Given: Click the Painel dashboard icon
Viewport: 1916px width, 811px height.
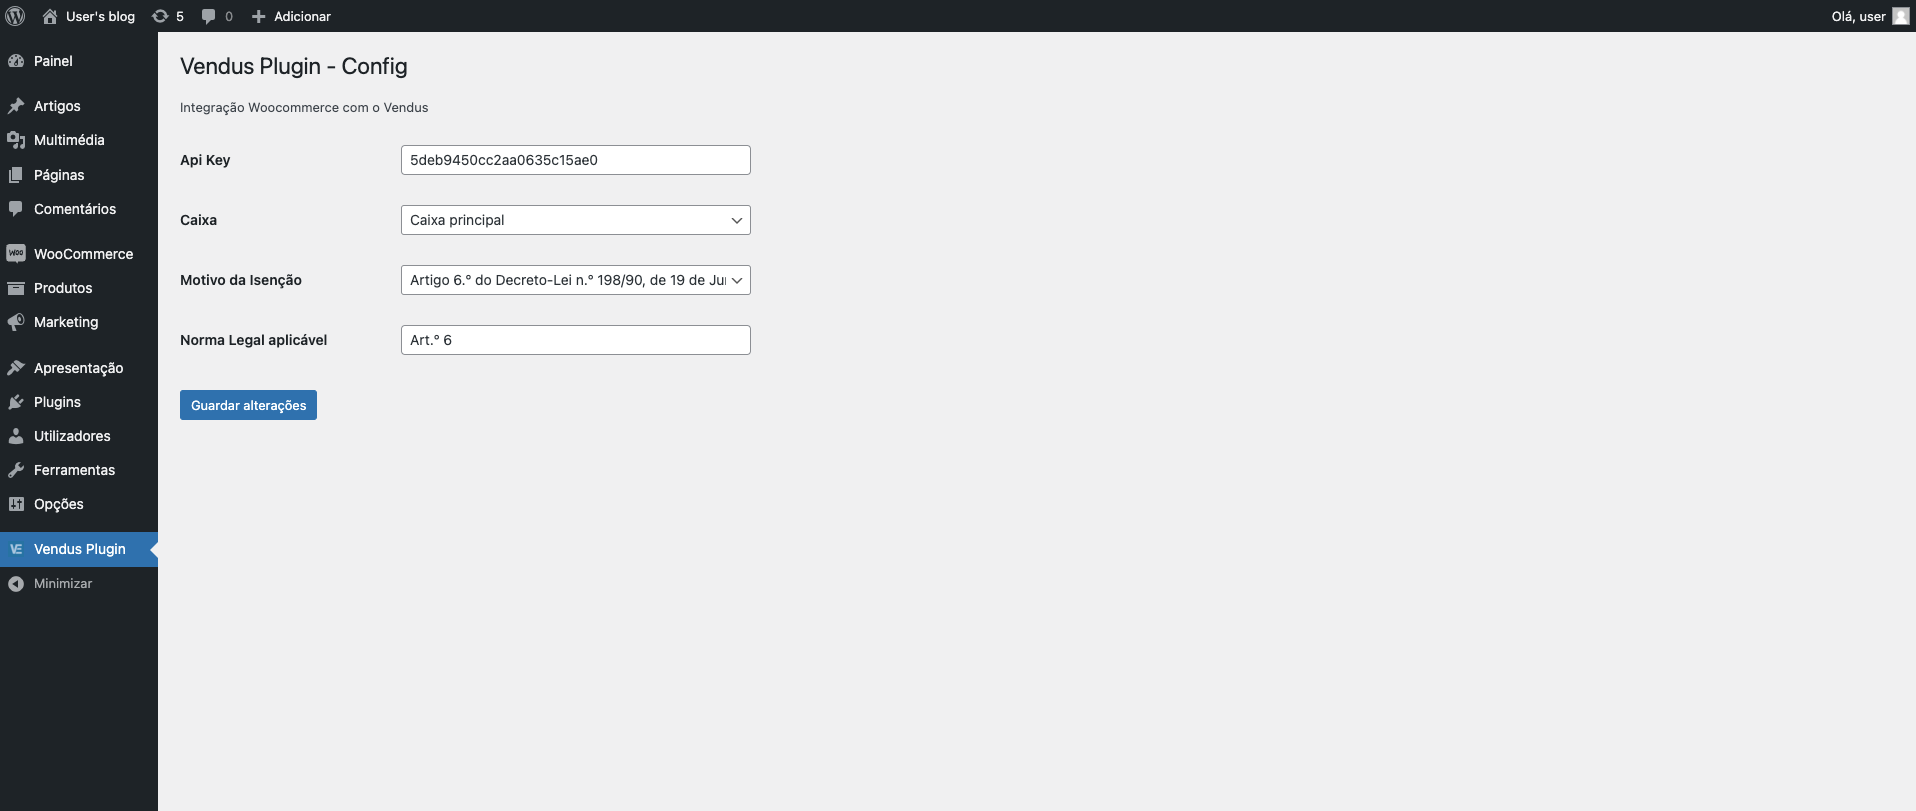Looking at the screenshot, I should click(16, 61).
